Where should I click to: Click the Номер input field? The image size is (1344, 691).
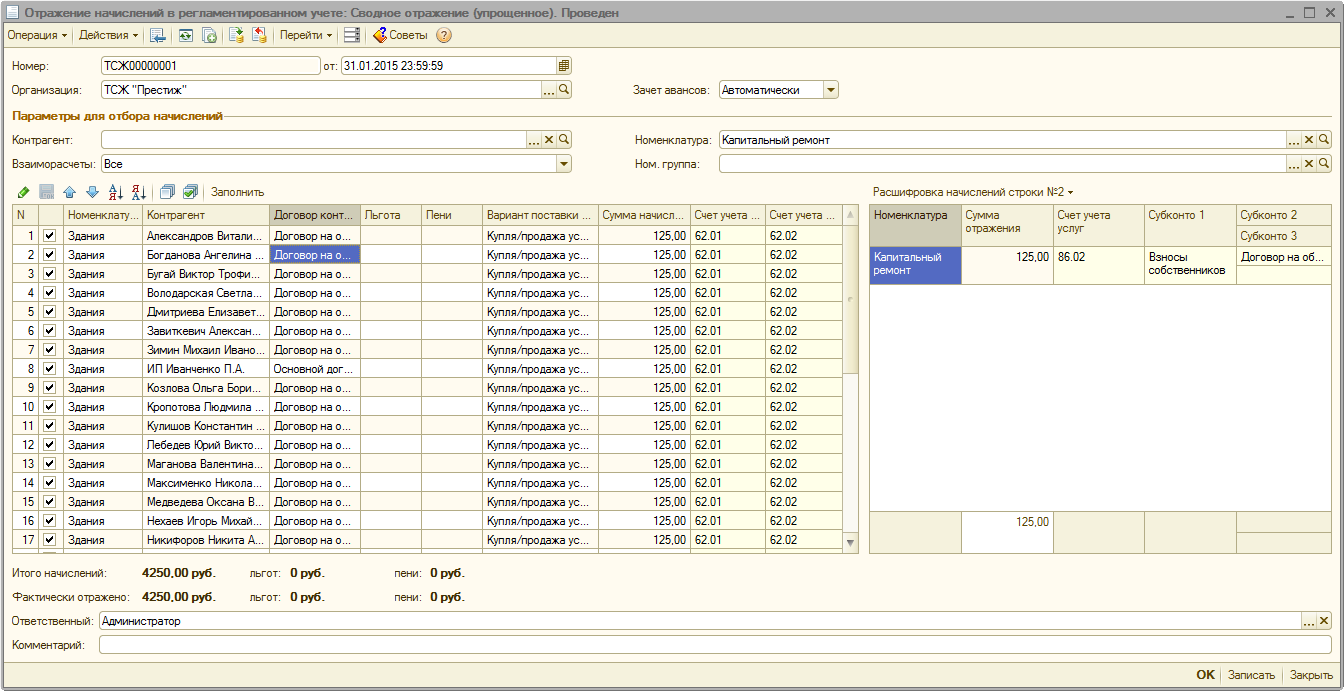tap(209, 66)
